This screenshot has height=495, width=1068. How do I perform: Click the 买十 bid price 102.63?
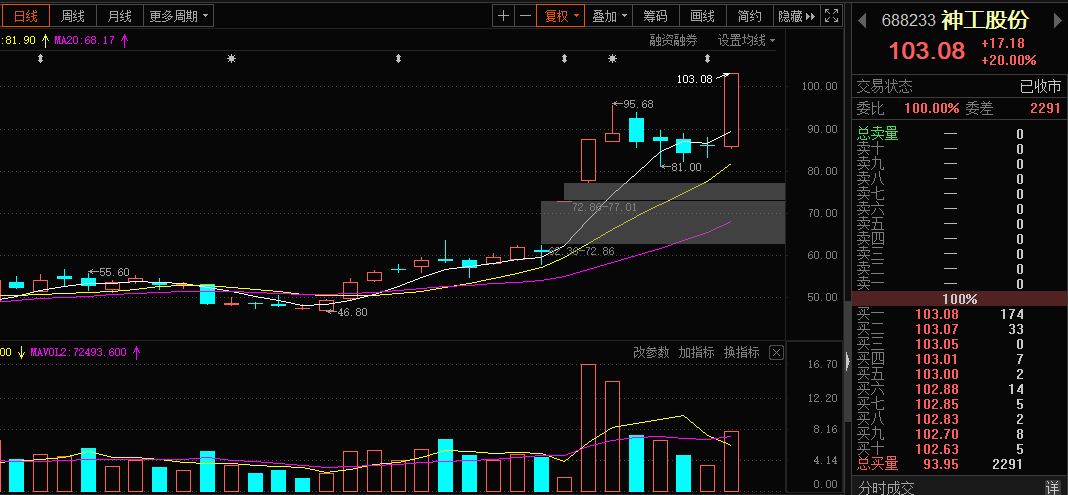pos(937,449)
